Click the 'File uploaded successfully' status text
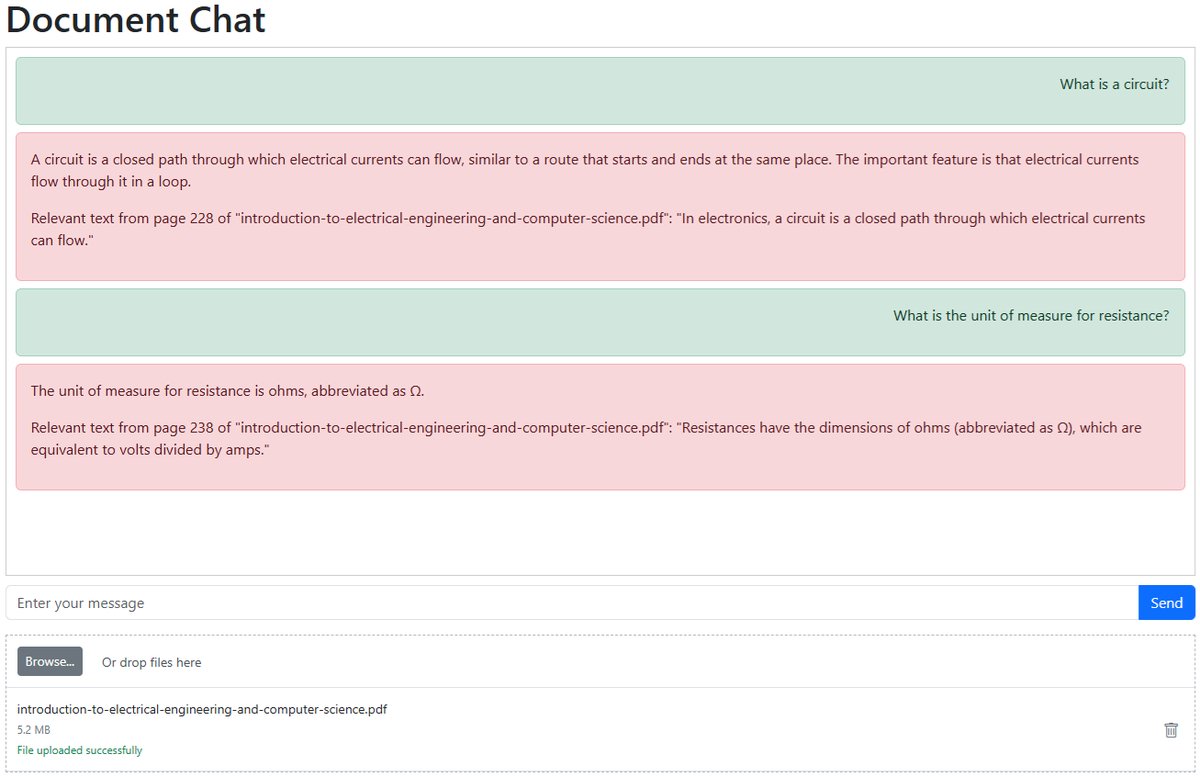The image size is (1200, 777). 80,750
